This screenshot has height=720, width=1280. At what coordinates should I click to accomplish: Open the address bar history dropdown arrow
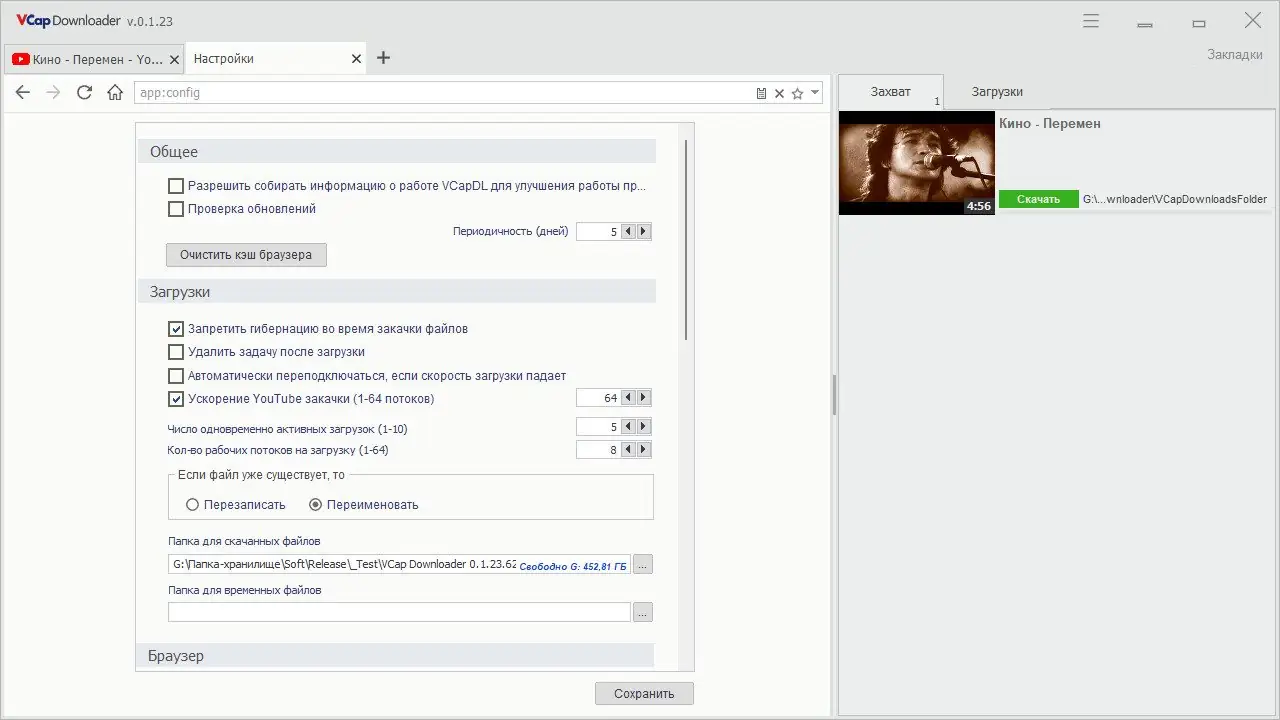click(x=815, y=93)
